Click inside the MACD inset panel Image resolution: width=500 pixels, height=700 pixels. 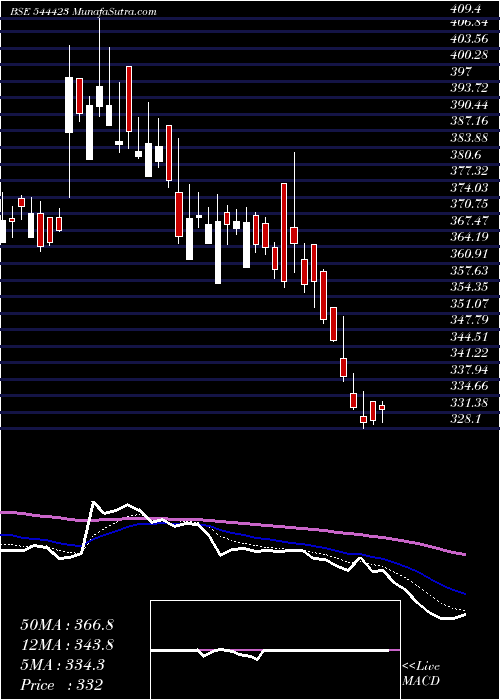click(x=275, y=650)
